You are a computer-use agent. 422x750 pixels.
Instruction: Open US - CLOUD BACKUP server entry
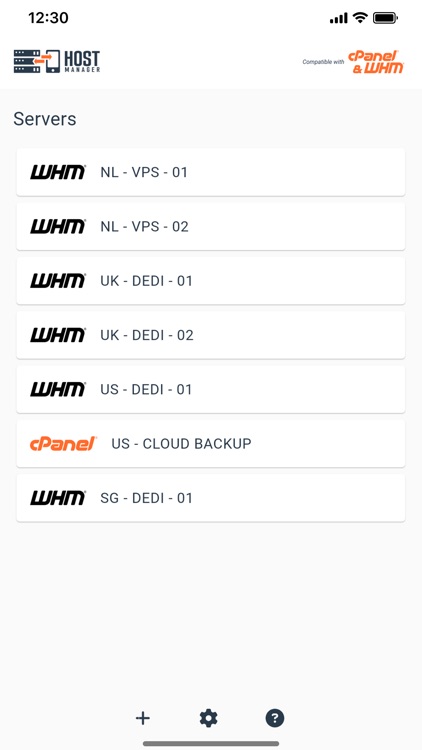[211, 444]
